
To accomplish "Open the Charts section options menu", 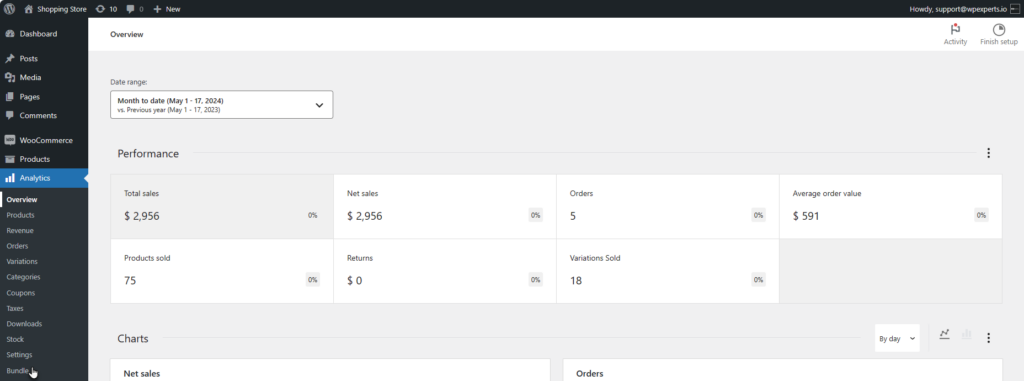I will tap(988, 338).
